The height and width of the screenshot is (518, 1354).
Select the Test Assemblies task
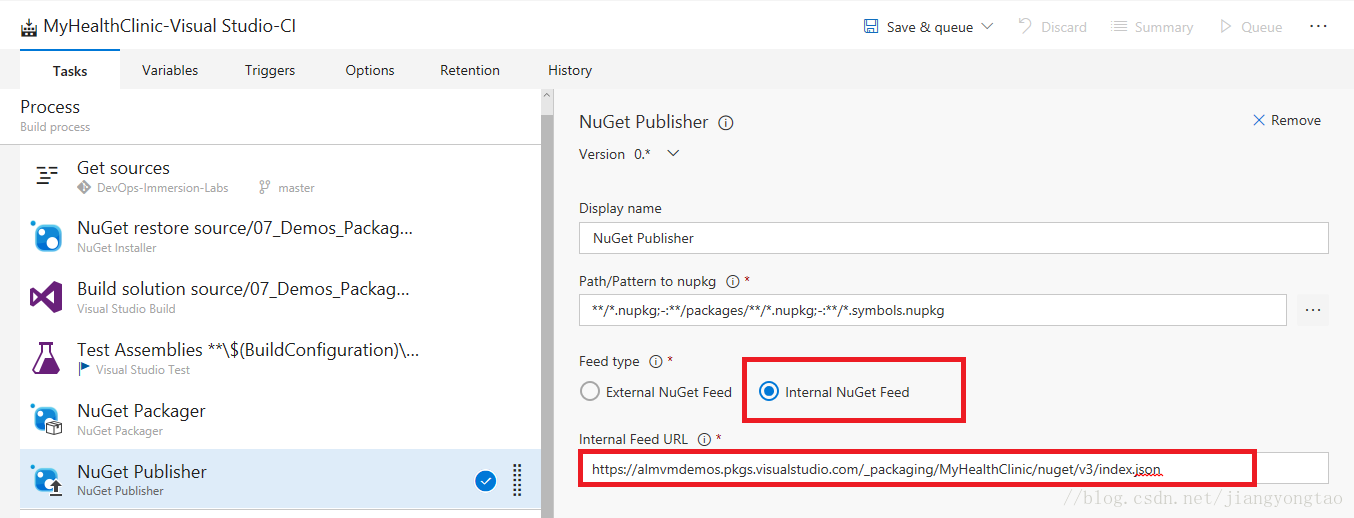click(280, 359)
